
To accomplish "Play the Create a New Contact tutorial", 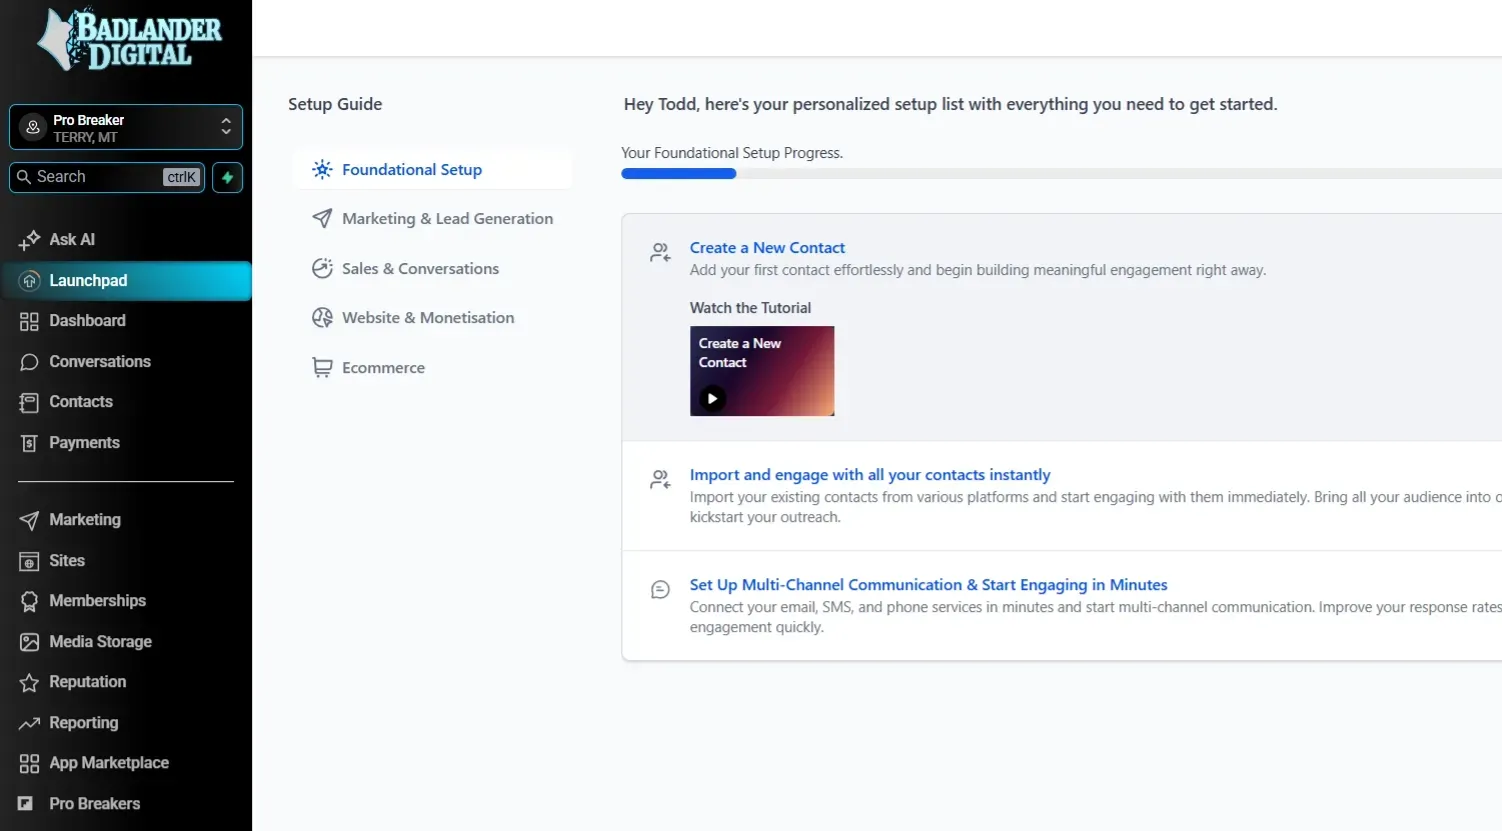I will [711, 398].
